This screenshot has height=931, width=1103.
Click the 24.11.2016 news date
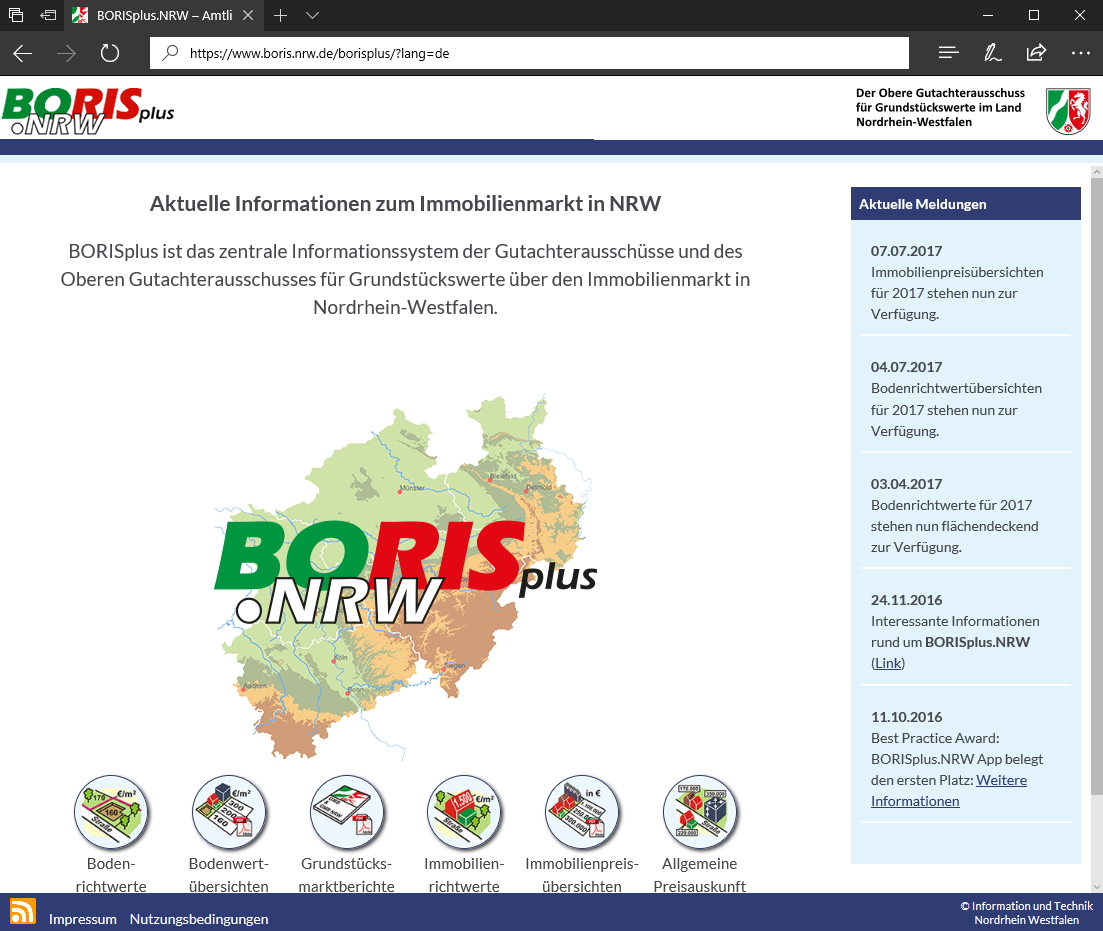pos(906,600)
